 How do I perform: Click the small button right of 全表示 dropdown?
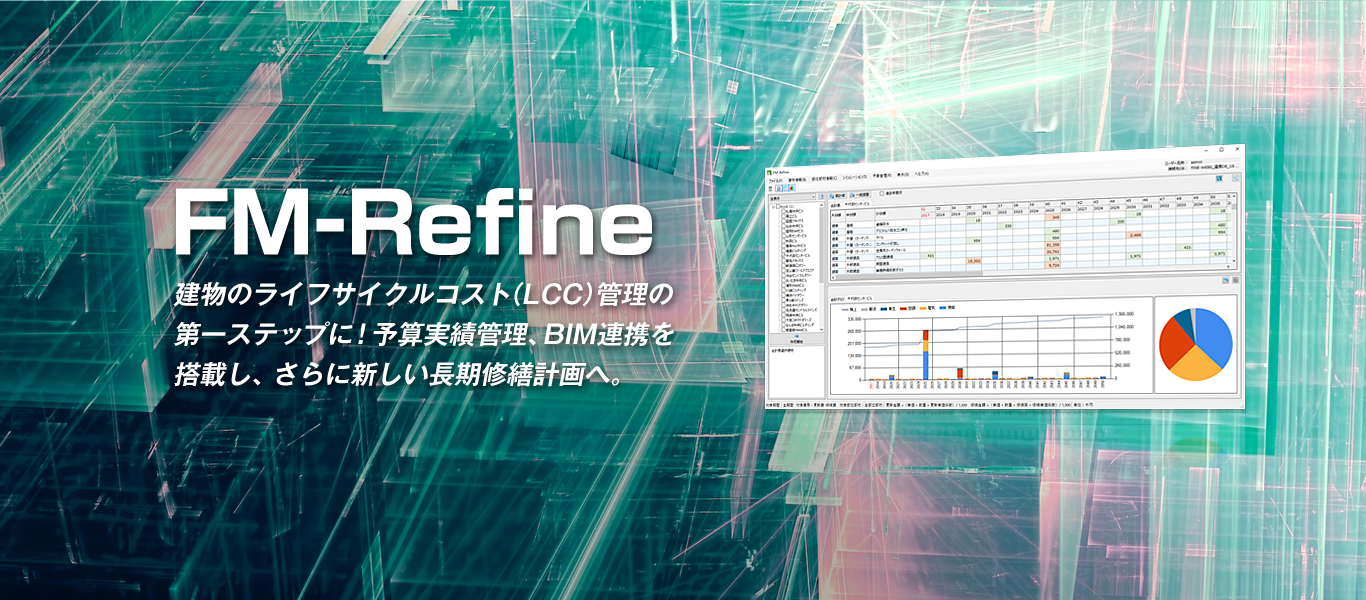(x=822, y=196)
